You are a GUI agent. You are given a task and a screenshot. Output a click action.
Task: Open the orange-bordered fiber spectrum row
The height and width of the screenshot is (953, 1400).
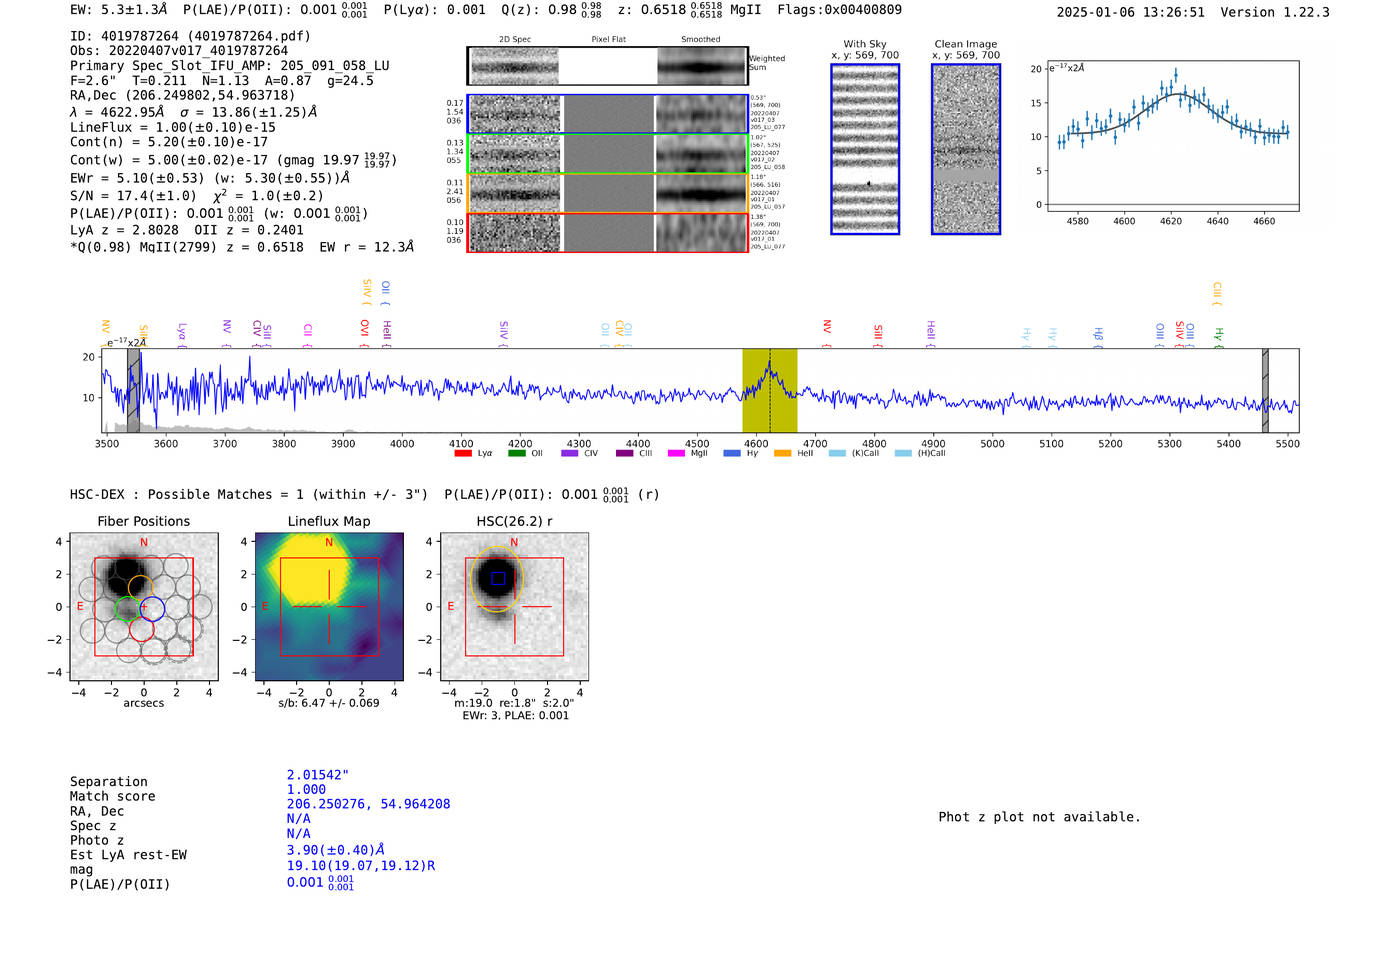click(x=608, y=193)
